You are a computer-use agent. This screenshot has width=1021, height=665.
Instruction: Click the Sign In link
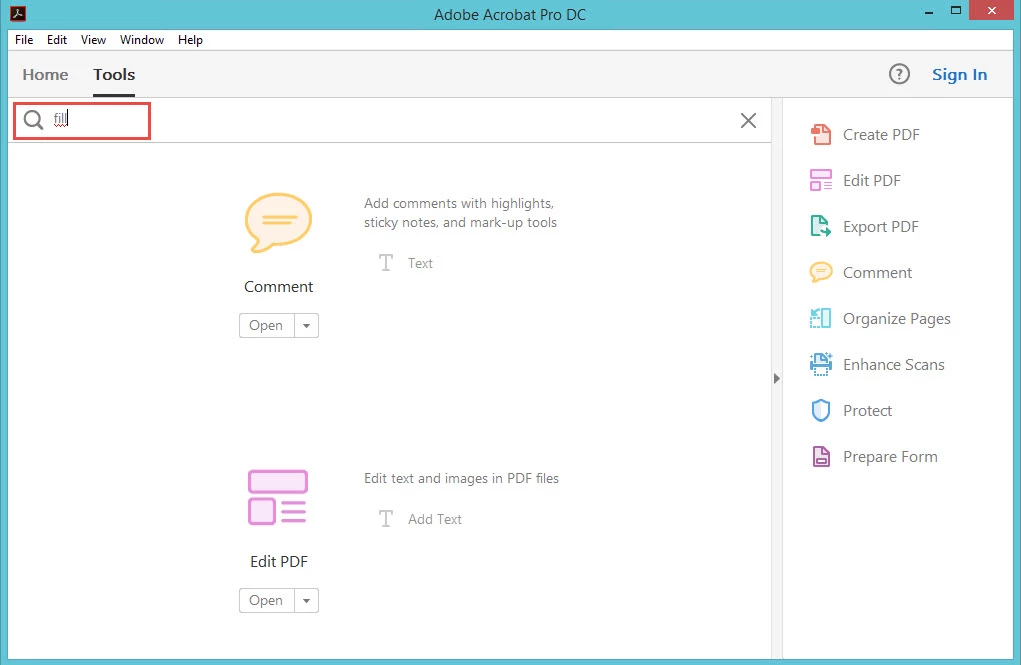[959, 75]
